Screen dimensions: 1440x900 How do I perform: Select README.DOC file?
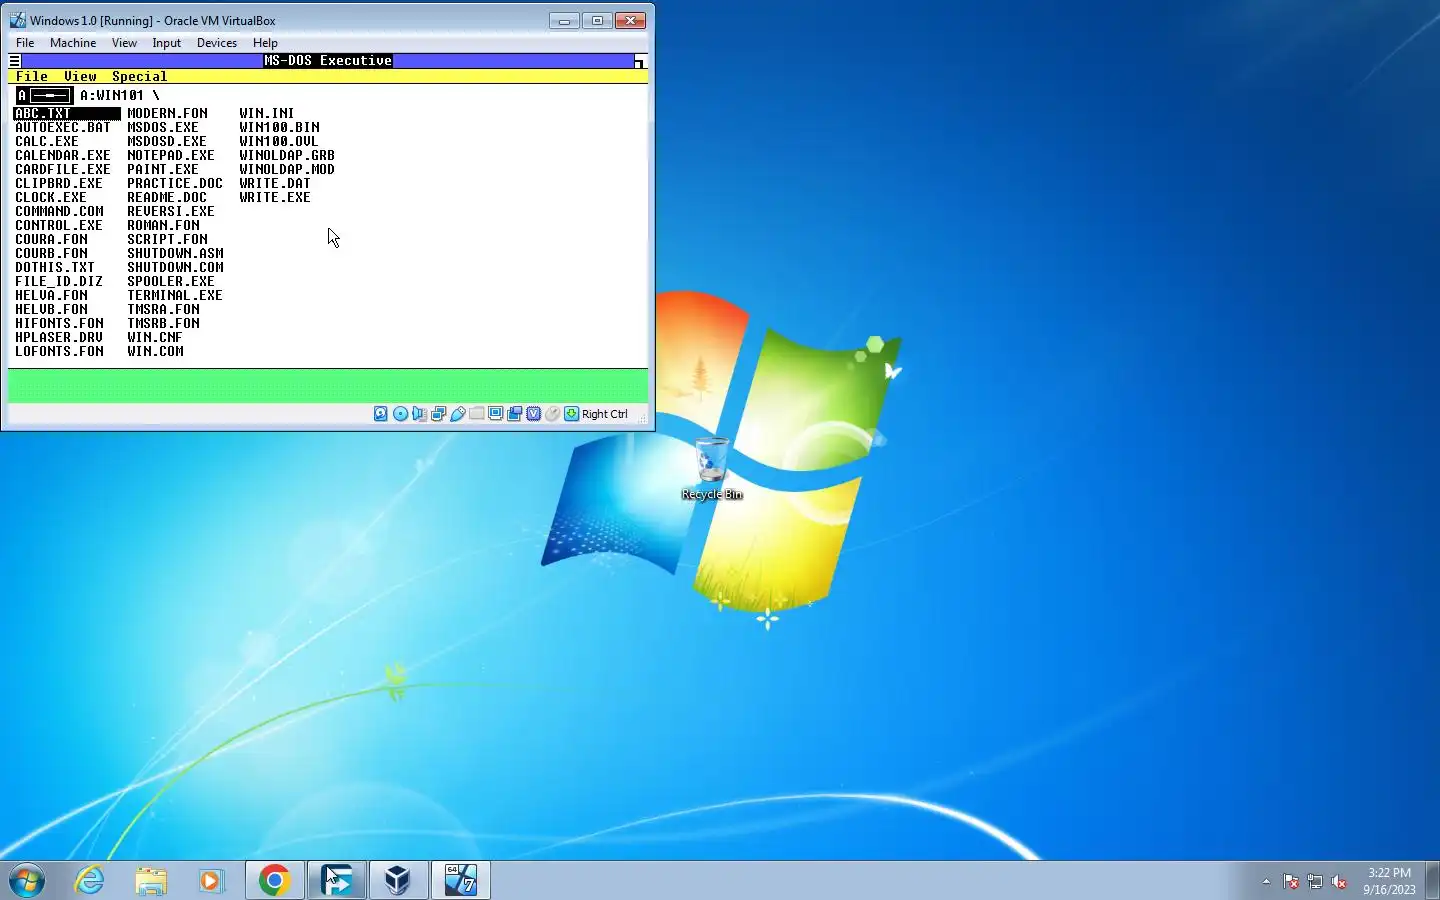coord(167,197)
